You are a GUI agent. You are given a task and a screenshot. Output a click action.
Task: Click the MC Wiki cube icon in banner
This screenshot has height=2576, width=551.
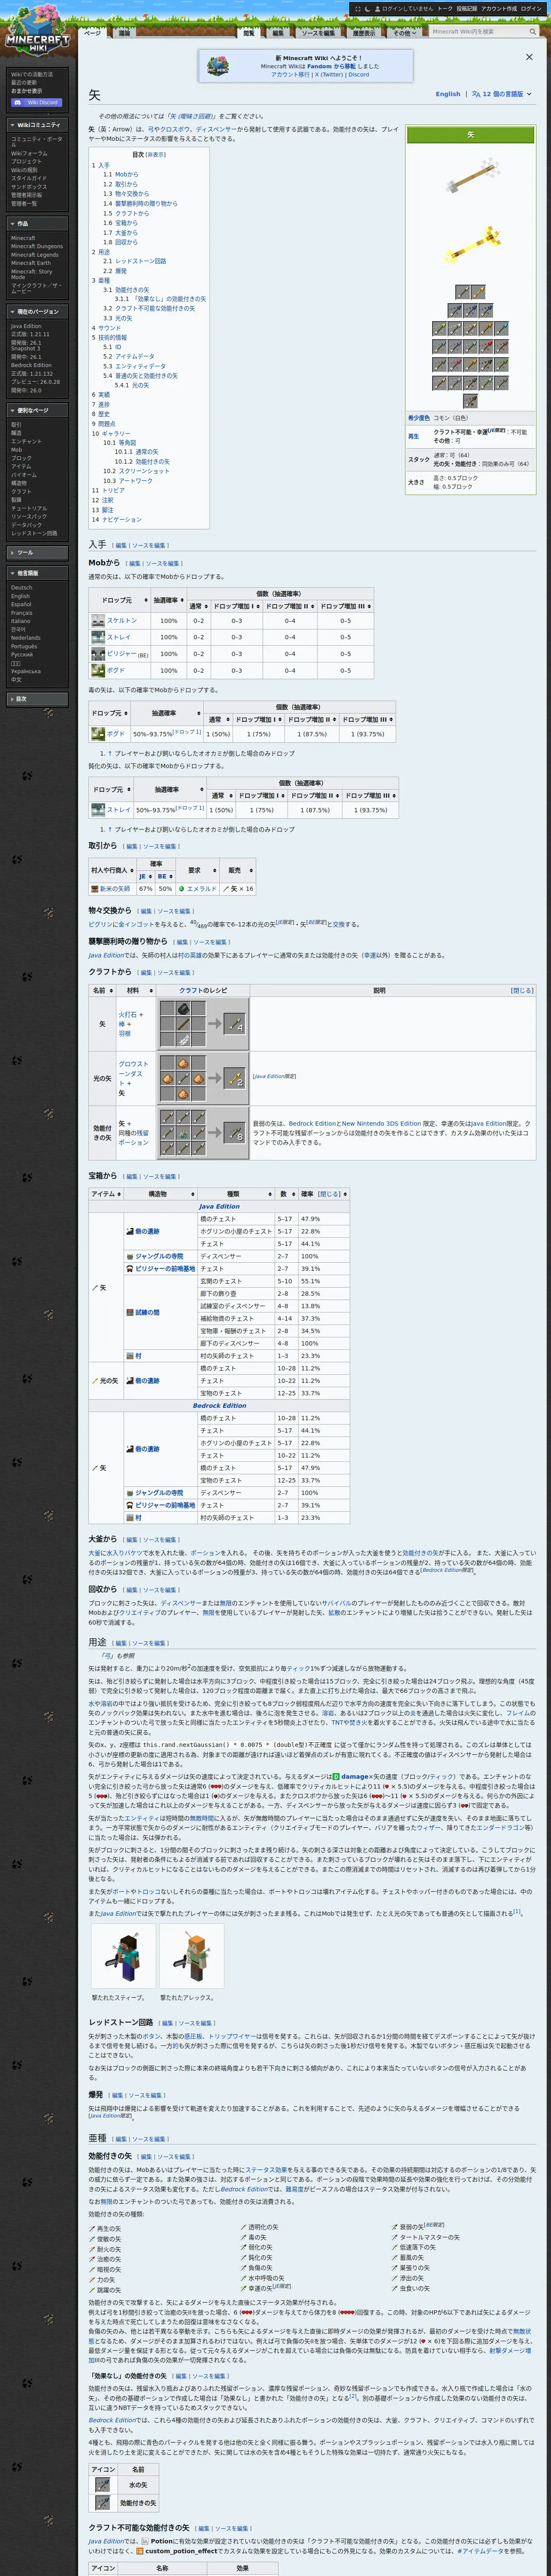[217, 66]
